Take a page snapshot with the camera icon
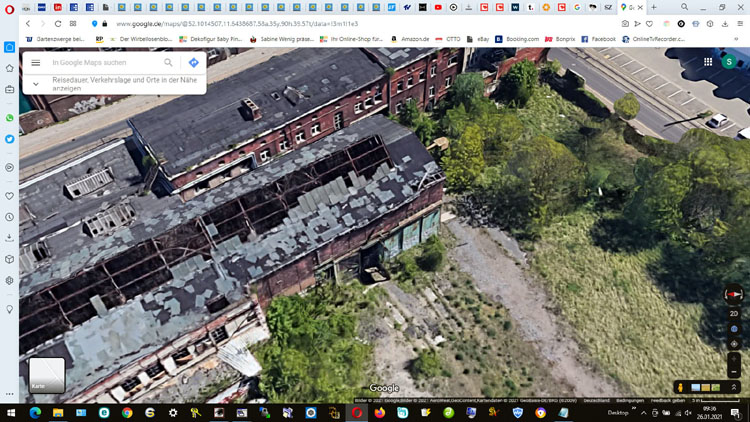The height and width of the screenshot is (422, 750). 625,23
